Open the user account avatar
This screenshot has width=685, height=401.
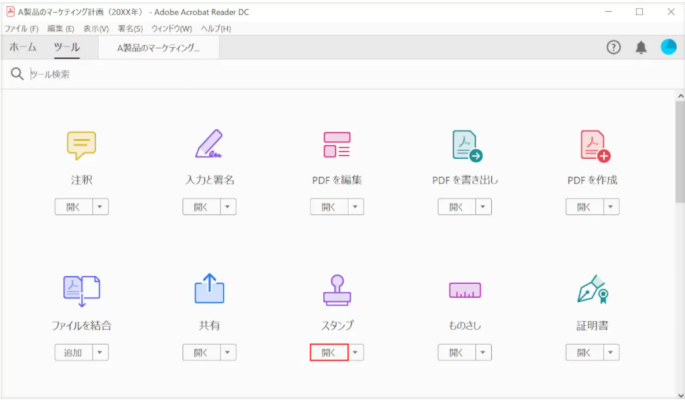click(x=668, y=47)
